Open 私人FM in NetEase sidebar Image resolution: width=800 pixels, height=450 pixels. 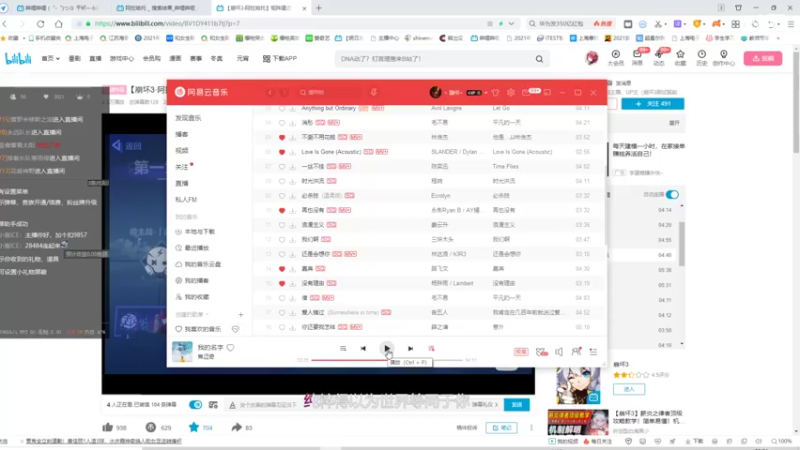(x=186, y=199)
